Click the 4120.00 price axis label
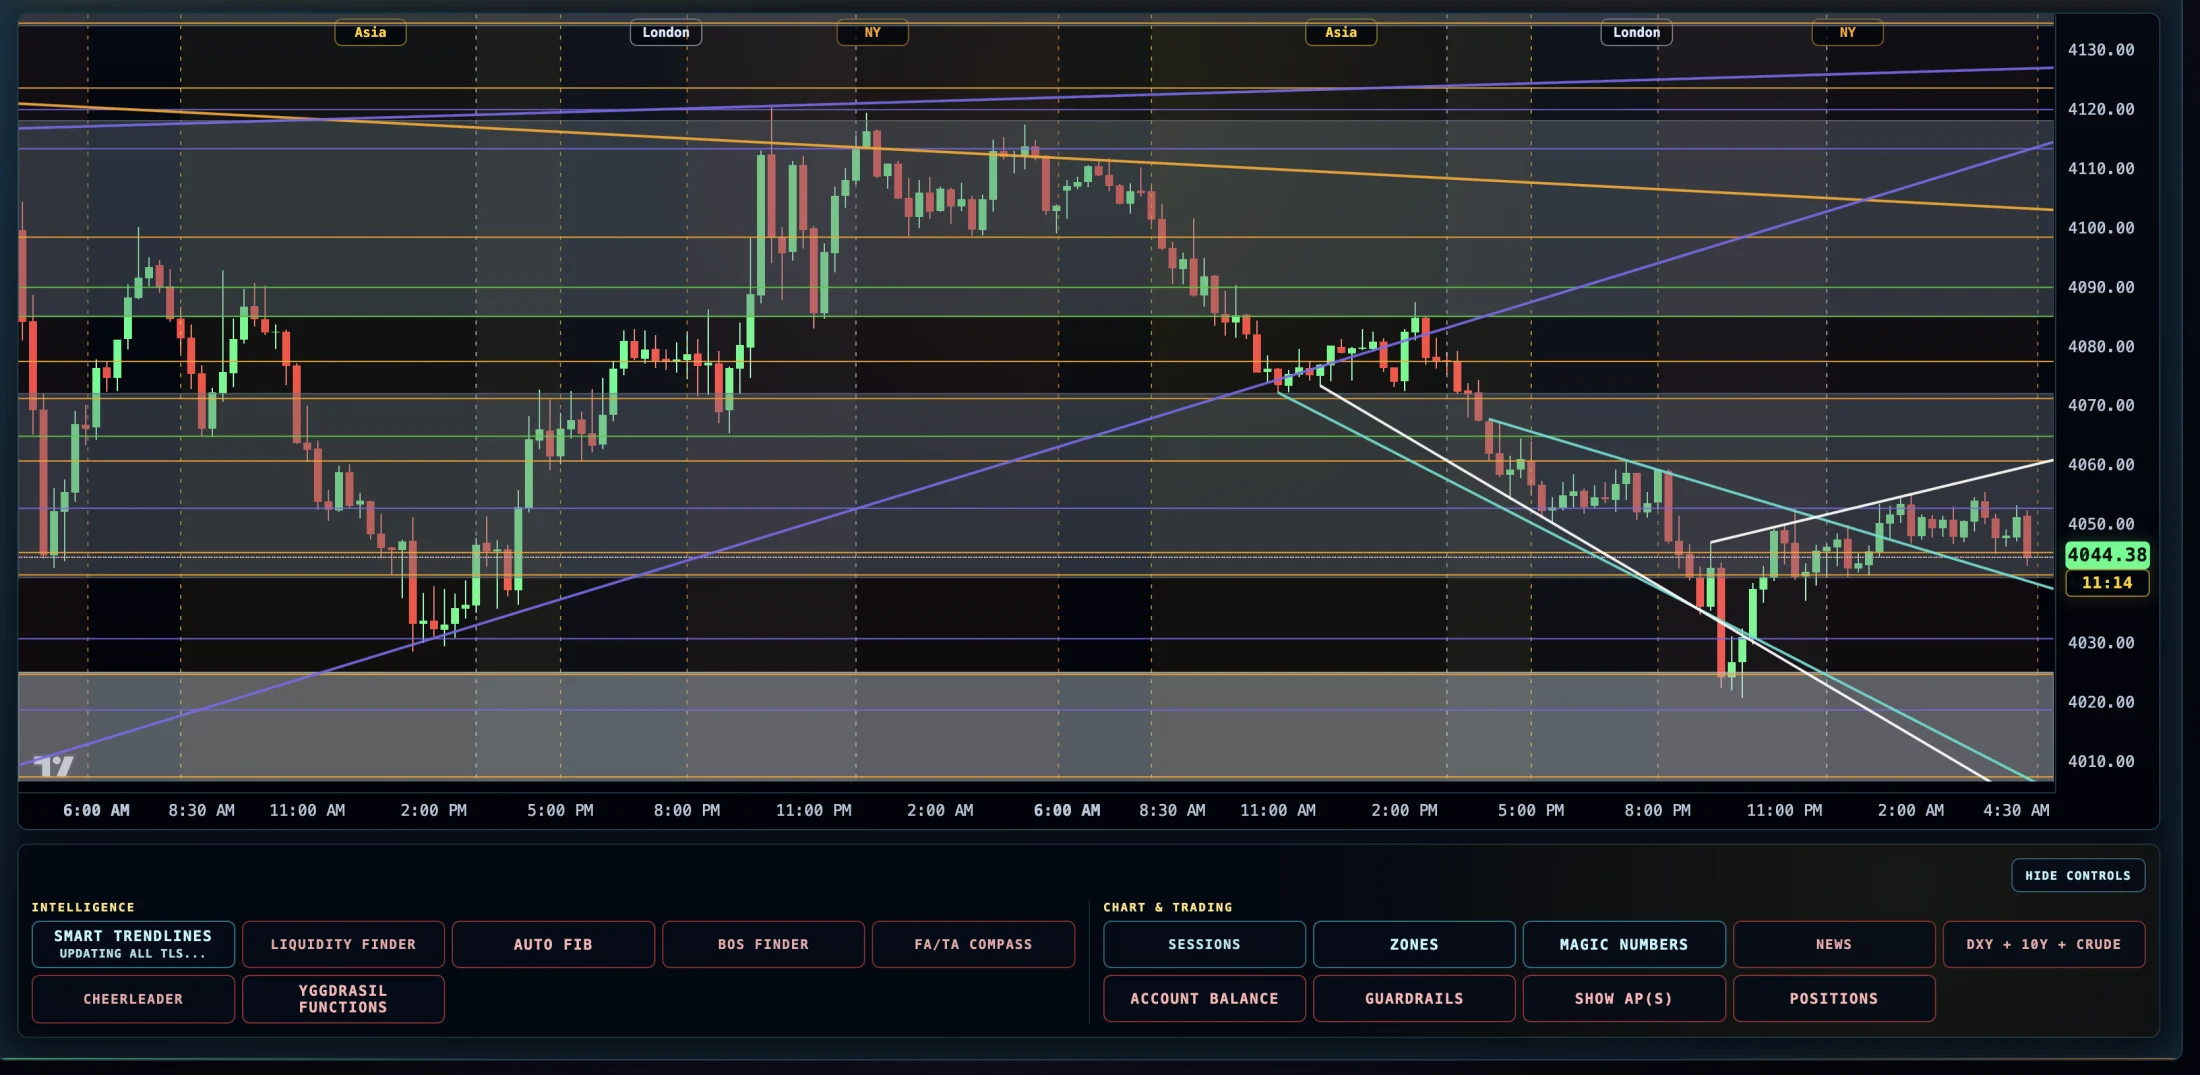The width and height of the screenshot is (2200, 1075). point(2101,109)
